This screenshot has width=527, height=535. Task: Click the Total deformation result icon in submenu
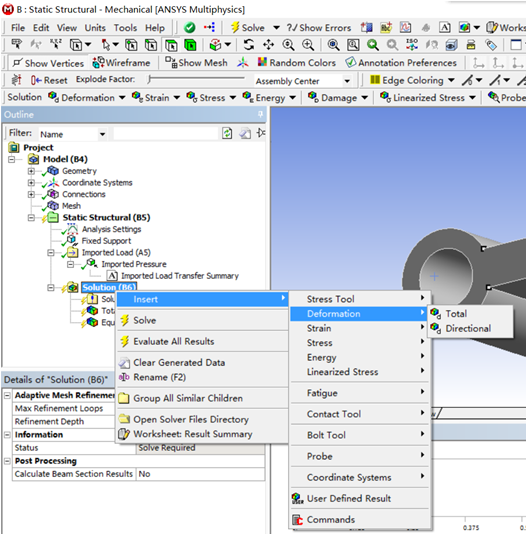(436, 313)
